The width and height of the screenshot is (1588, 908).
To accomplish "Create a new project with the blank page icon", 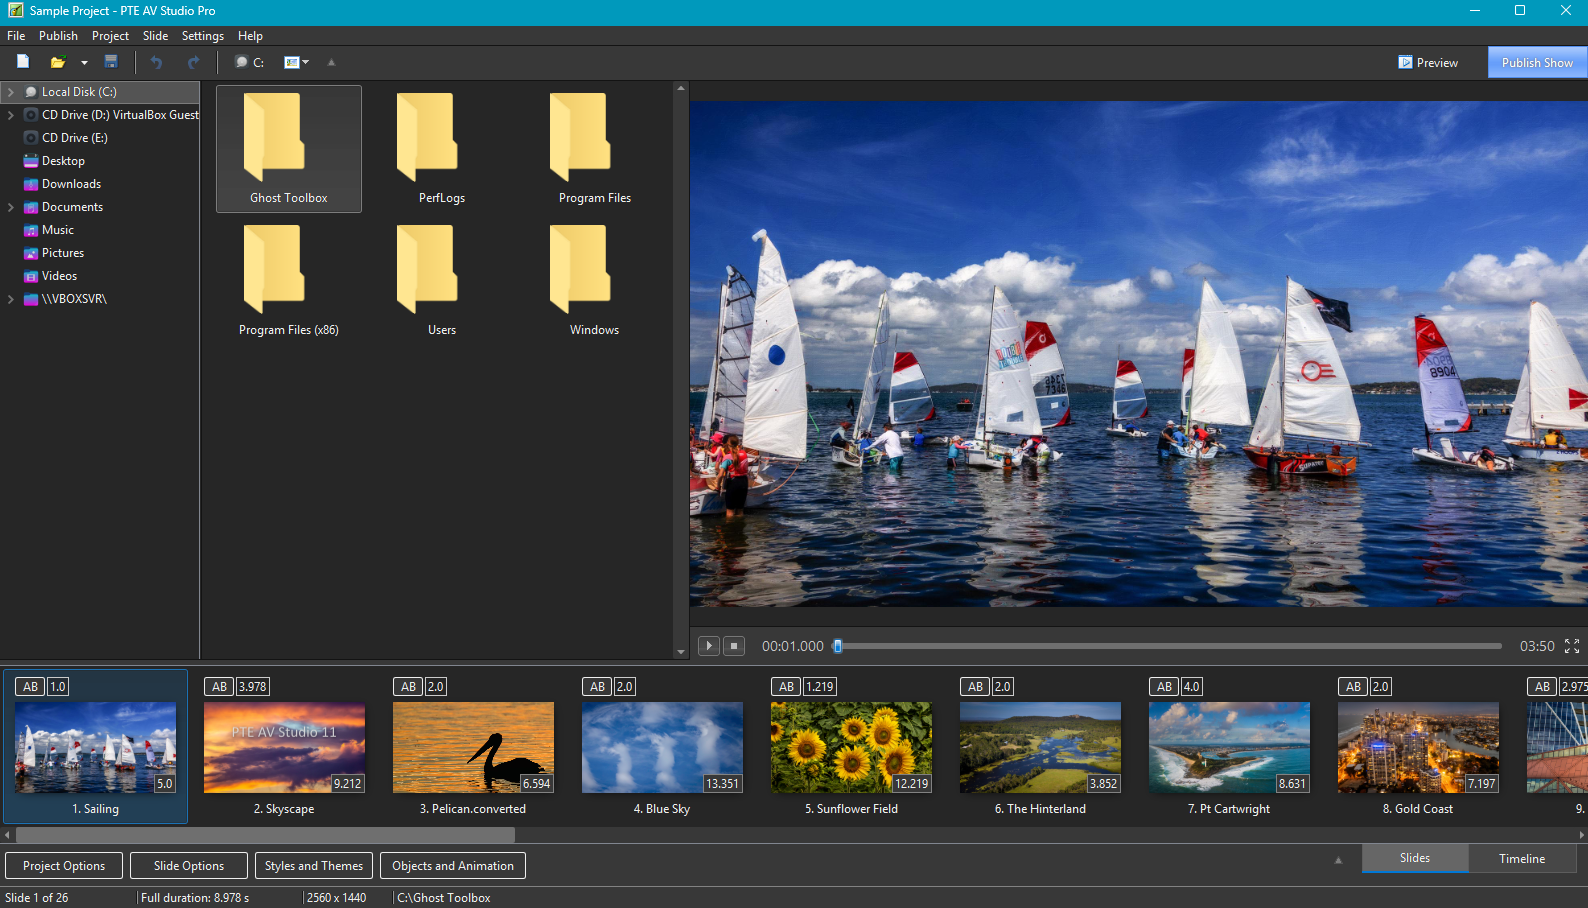I will [x=23, y=62].
